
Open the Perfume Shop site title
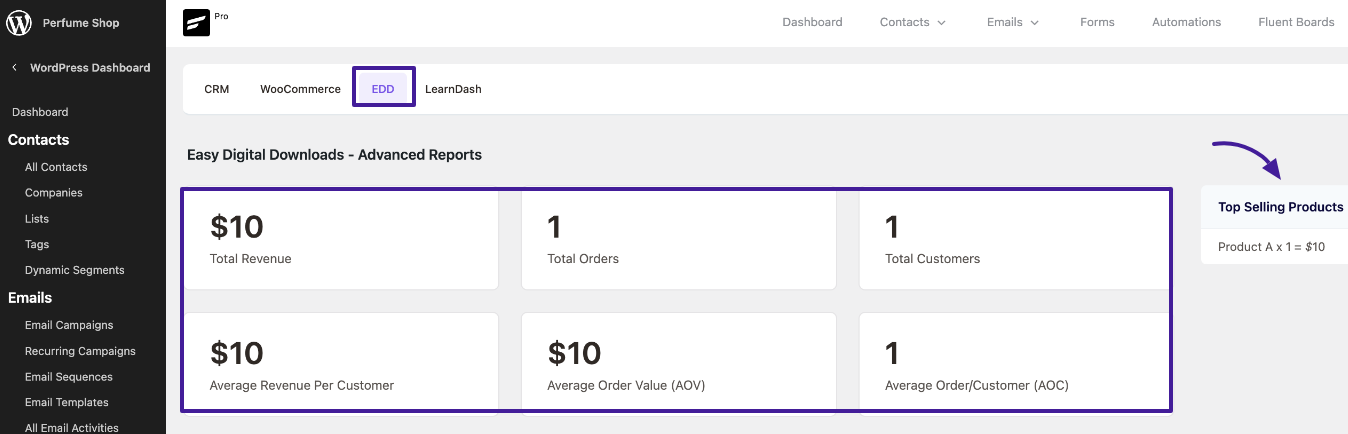pos(81,22)
